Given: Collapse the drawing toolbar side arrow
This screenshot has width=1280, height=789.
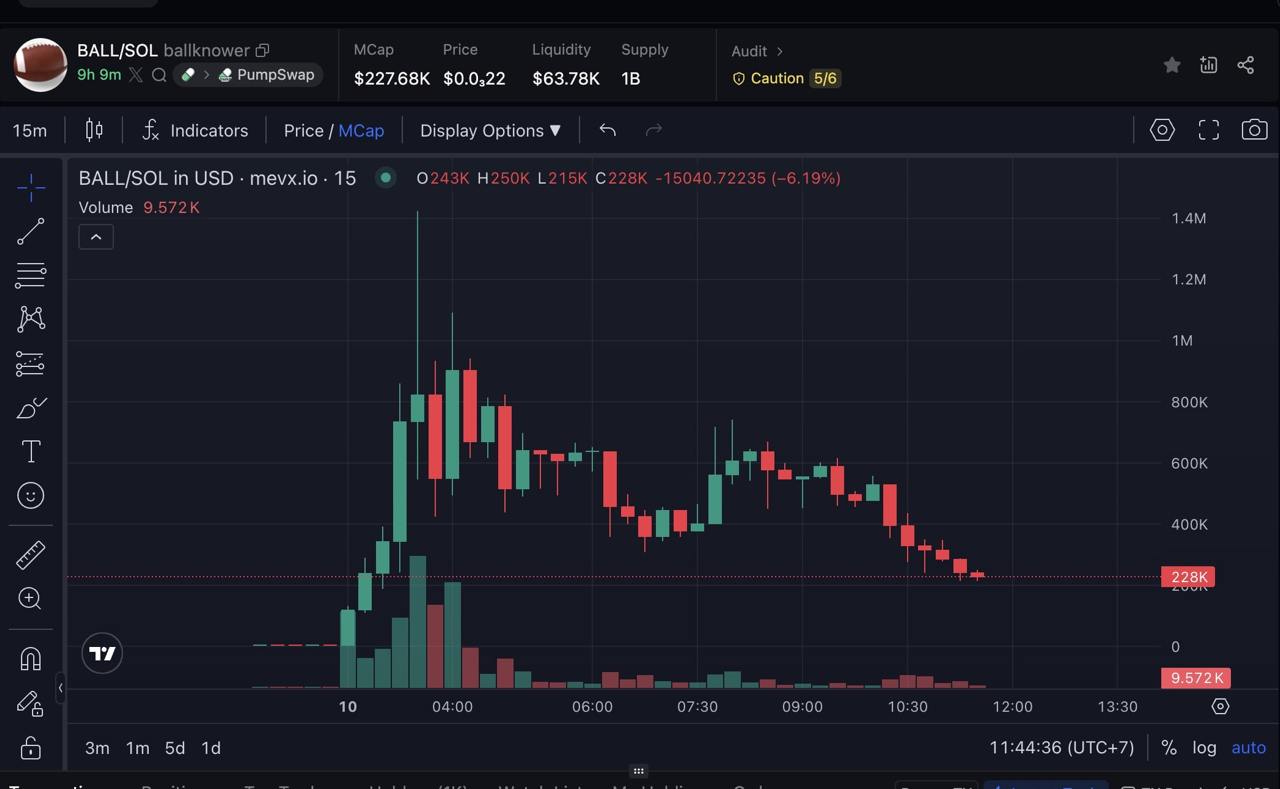Looking at the screenshot, I should point(60,687).
